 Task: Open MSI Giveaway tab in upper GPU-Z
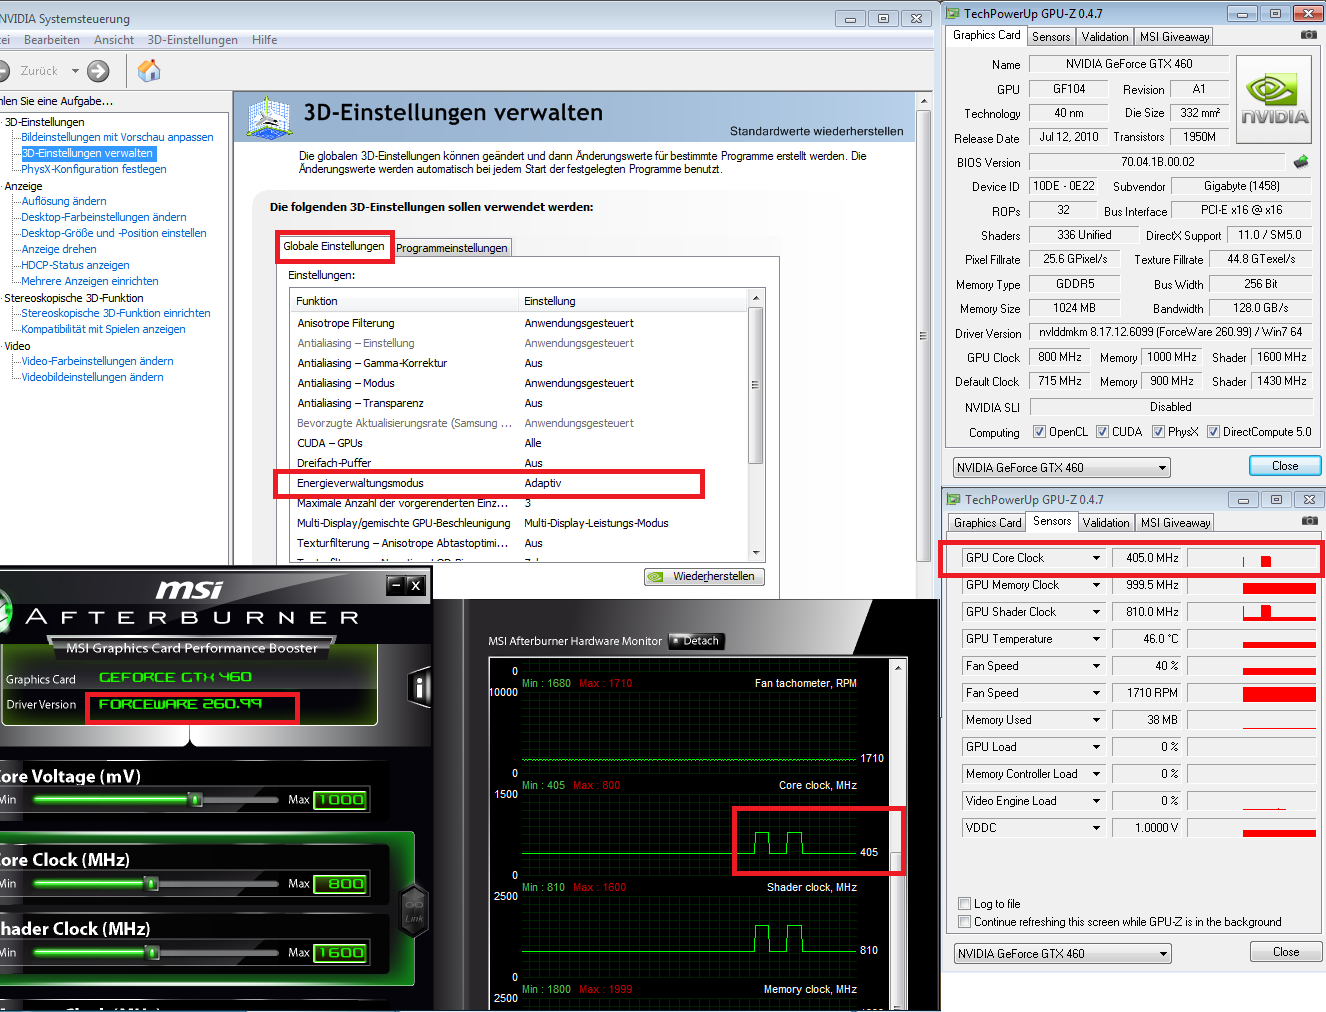[1174, 37]
